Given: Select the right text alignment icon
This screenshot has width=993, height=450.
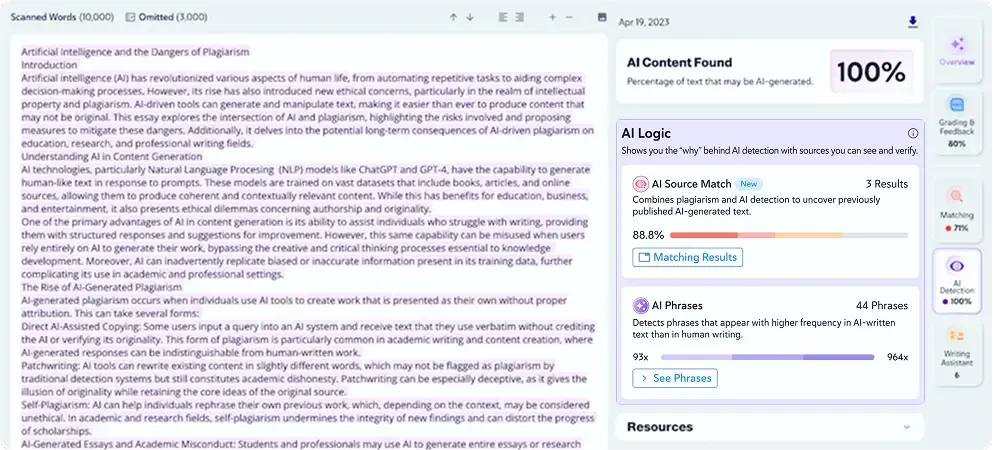Looking at the screenshot, I should 519,18.
